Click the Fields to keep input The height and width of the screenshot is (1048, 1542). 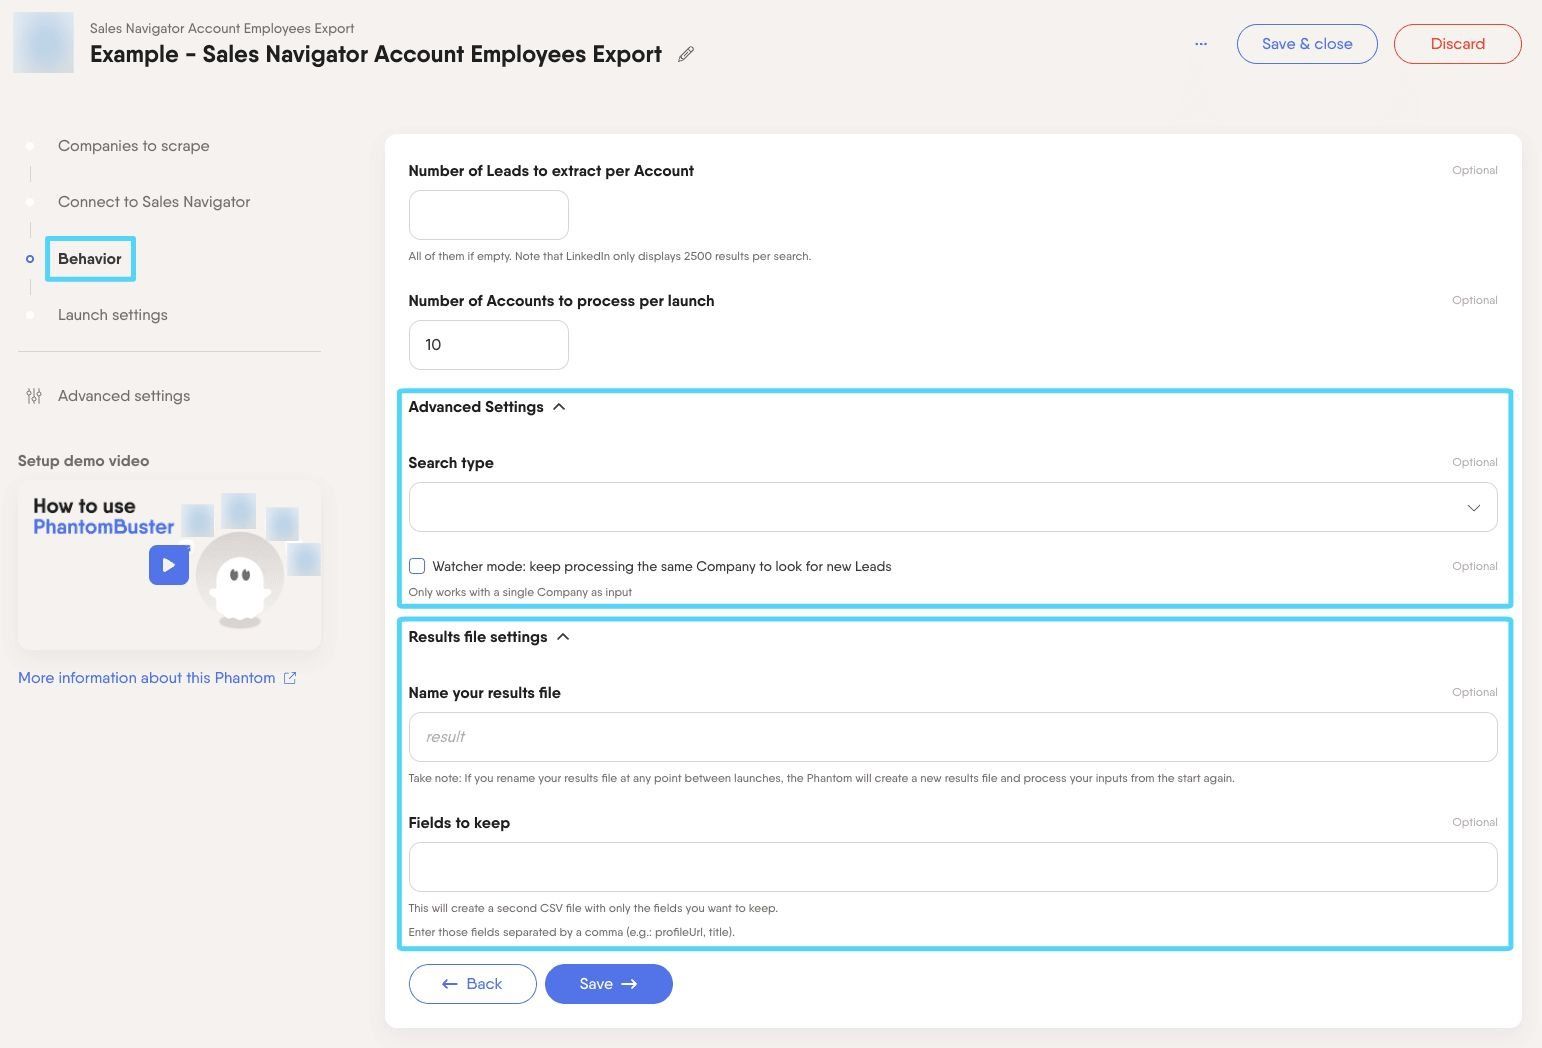[x=952, y=867]
